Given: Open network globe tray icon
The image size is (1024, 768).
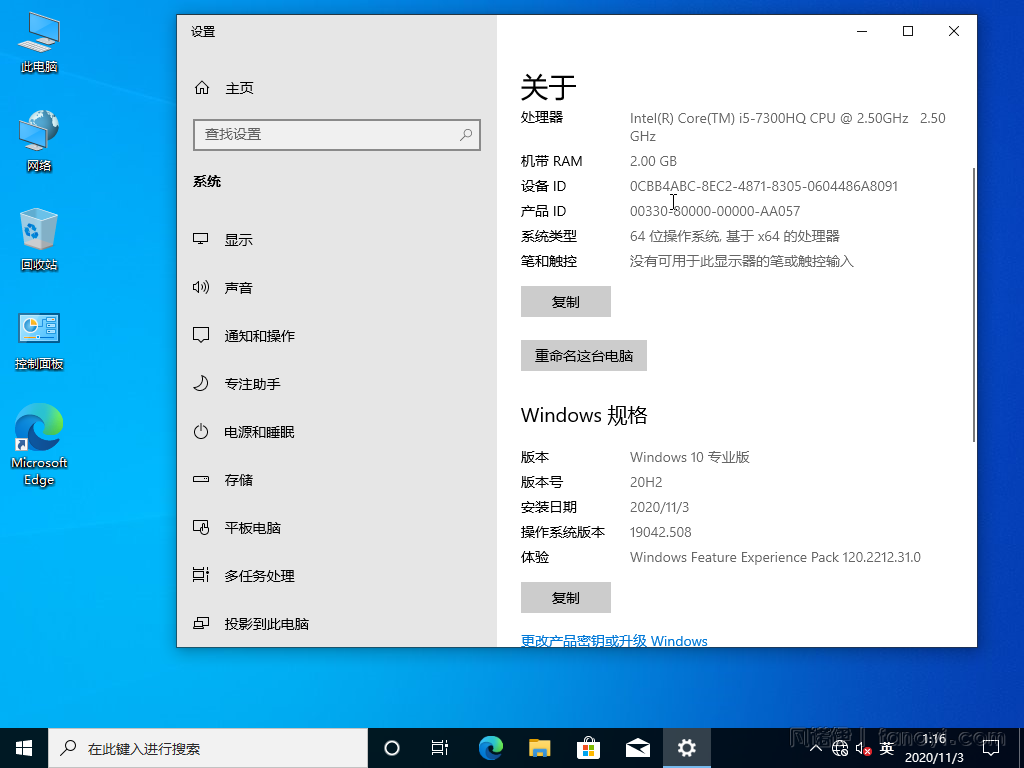Looking at the screenshot, I should click(840, 748).
